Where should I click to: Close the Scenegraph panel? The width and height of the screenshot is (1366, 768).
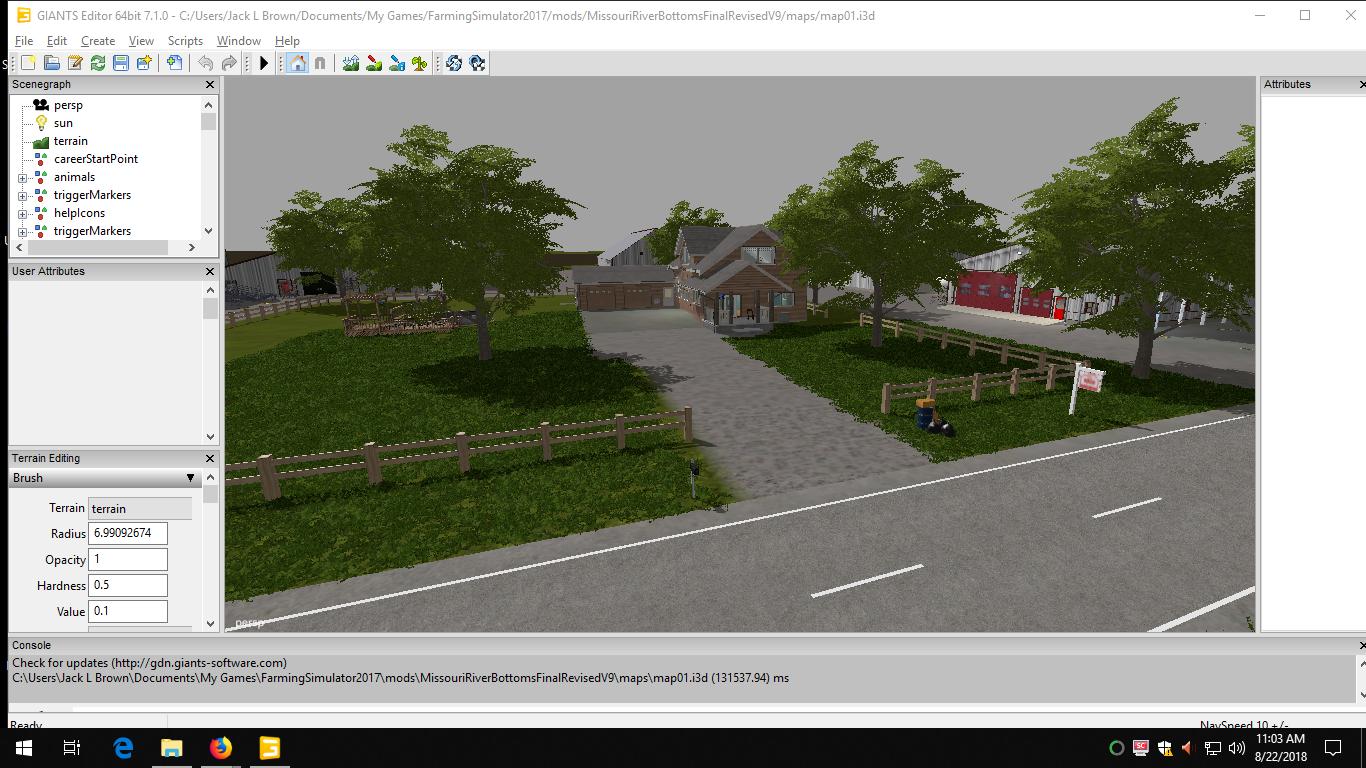click(x=210, y=85)
